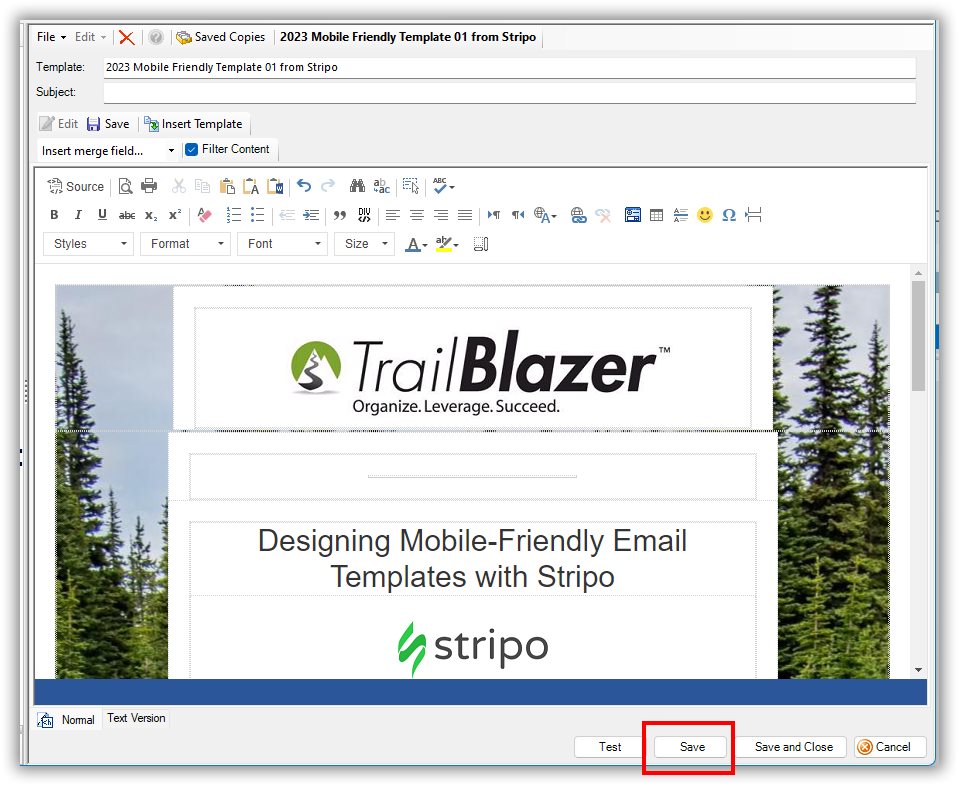This screenshot has width=959, height=786.
Task: Align text right
Action: pyautogui.click(x=441, y=215)
